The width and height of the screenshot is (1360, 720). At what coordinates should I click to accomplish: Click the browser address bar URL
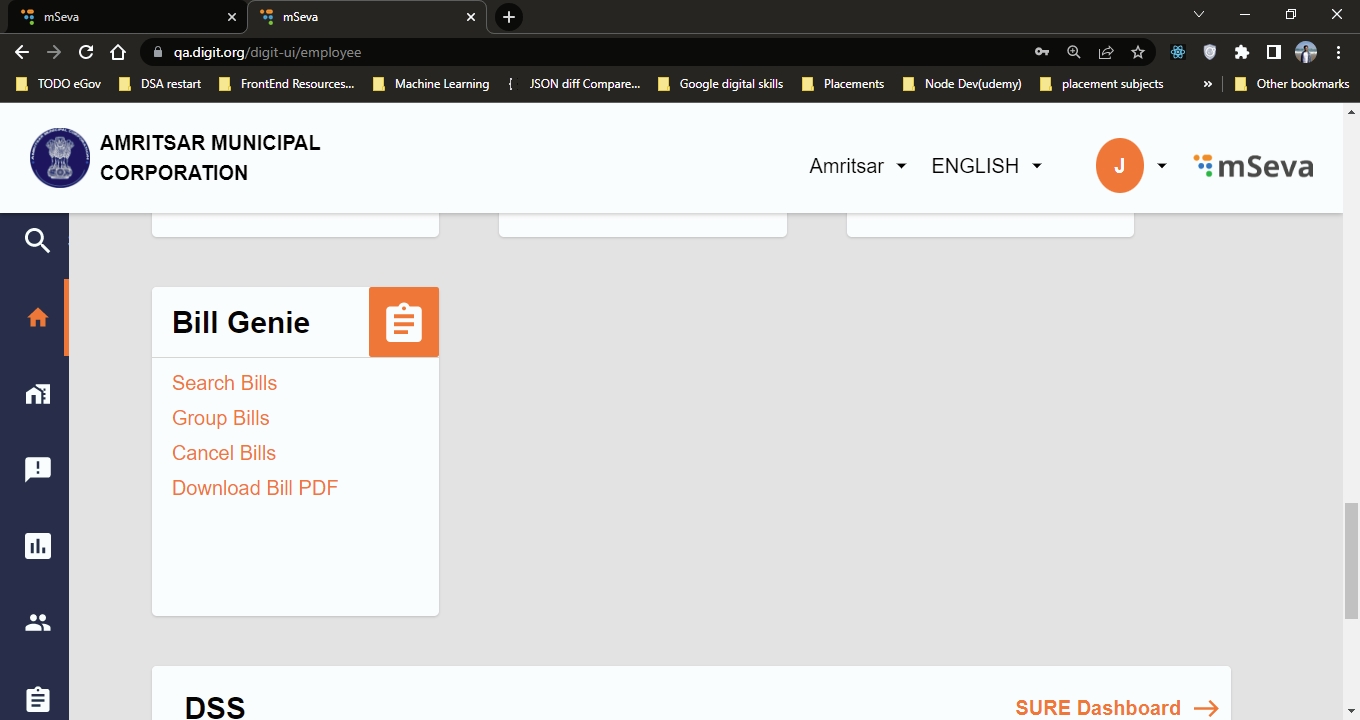point(267,52)
